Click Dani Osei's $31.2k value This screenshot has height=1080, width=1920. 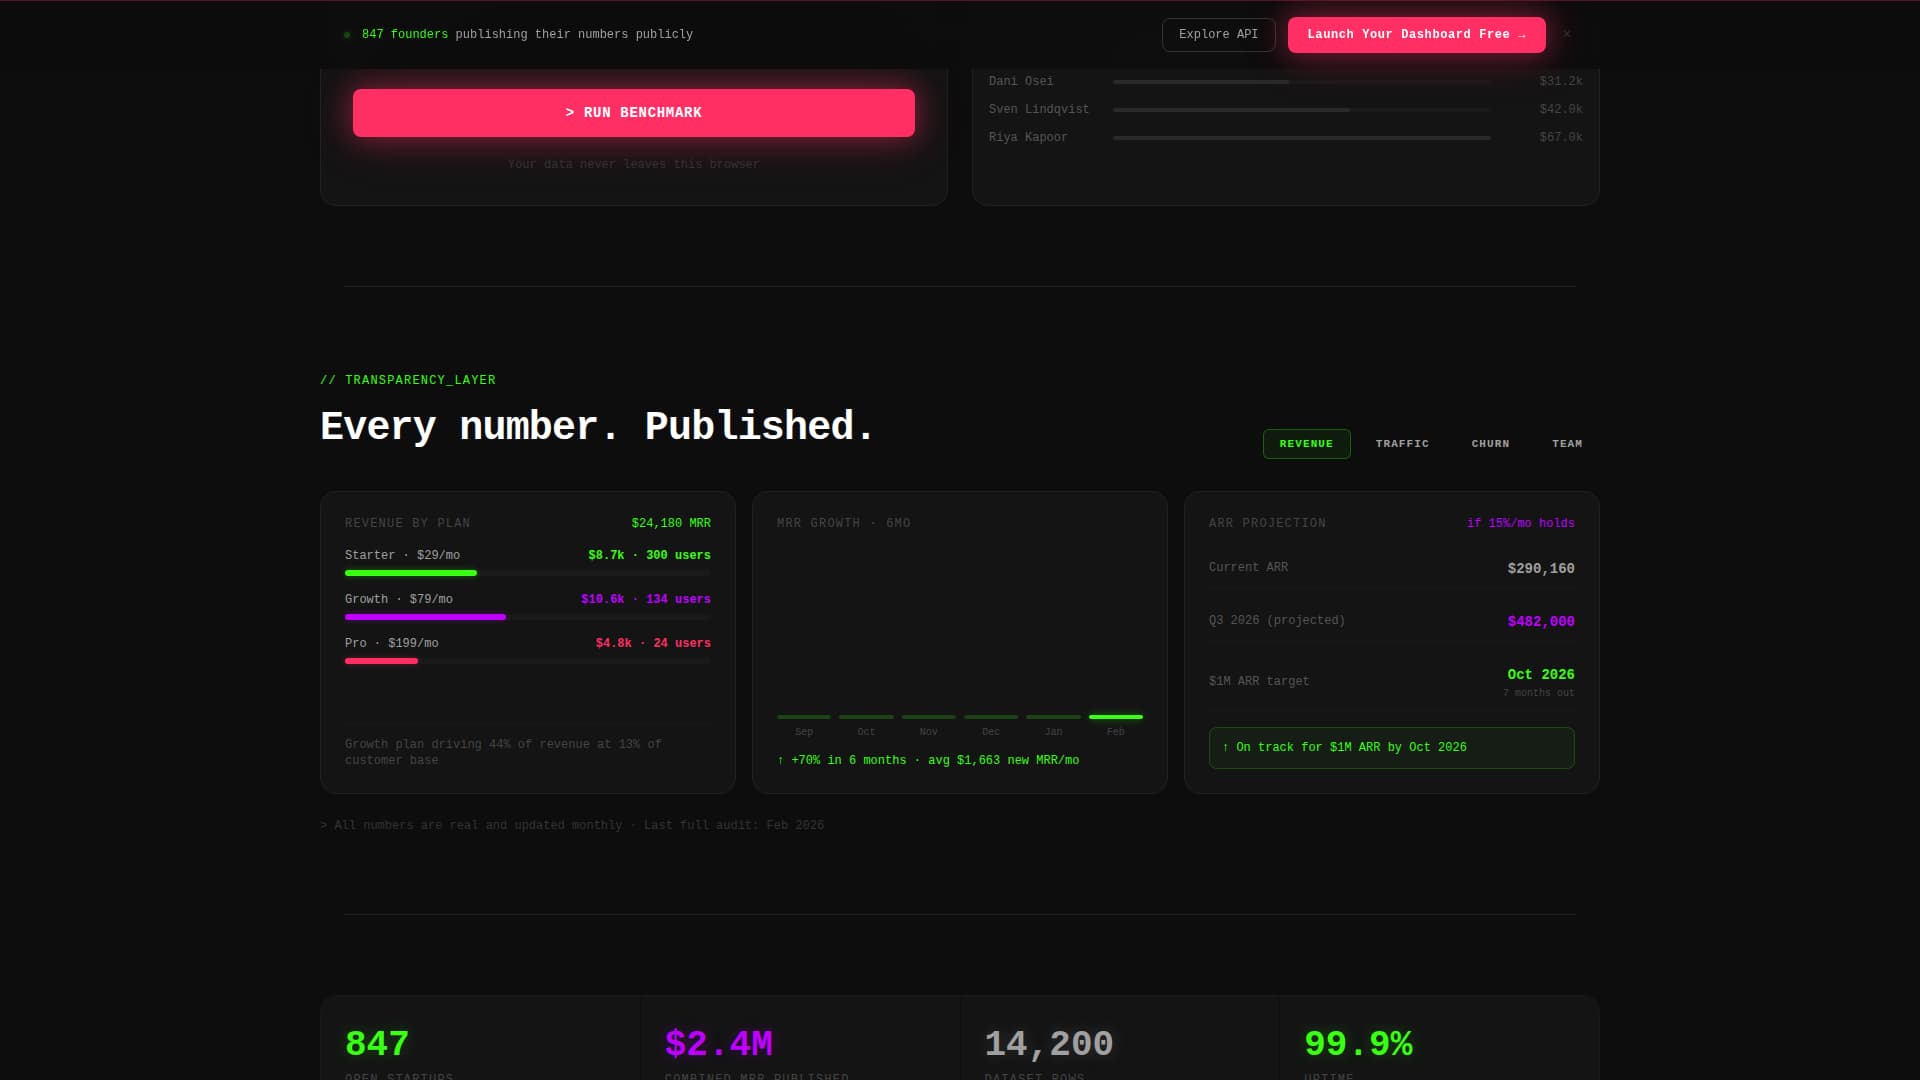coord(1560,81)
